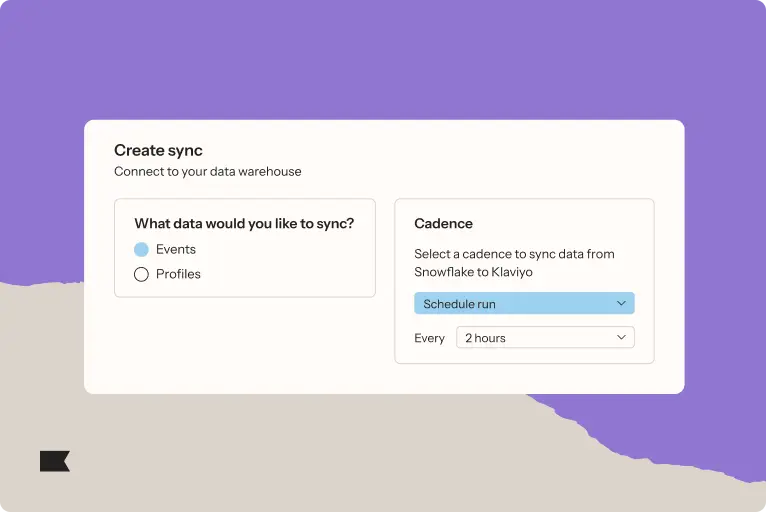
Task: Click the "Schedule run" text in dropdown
Action: (x=459, y=304)
